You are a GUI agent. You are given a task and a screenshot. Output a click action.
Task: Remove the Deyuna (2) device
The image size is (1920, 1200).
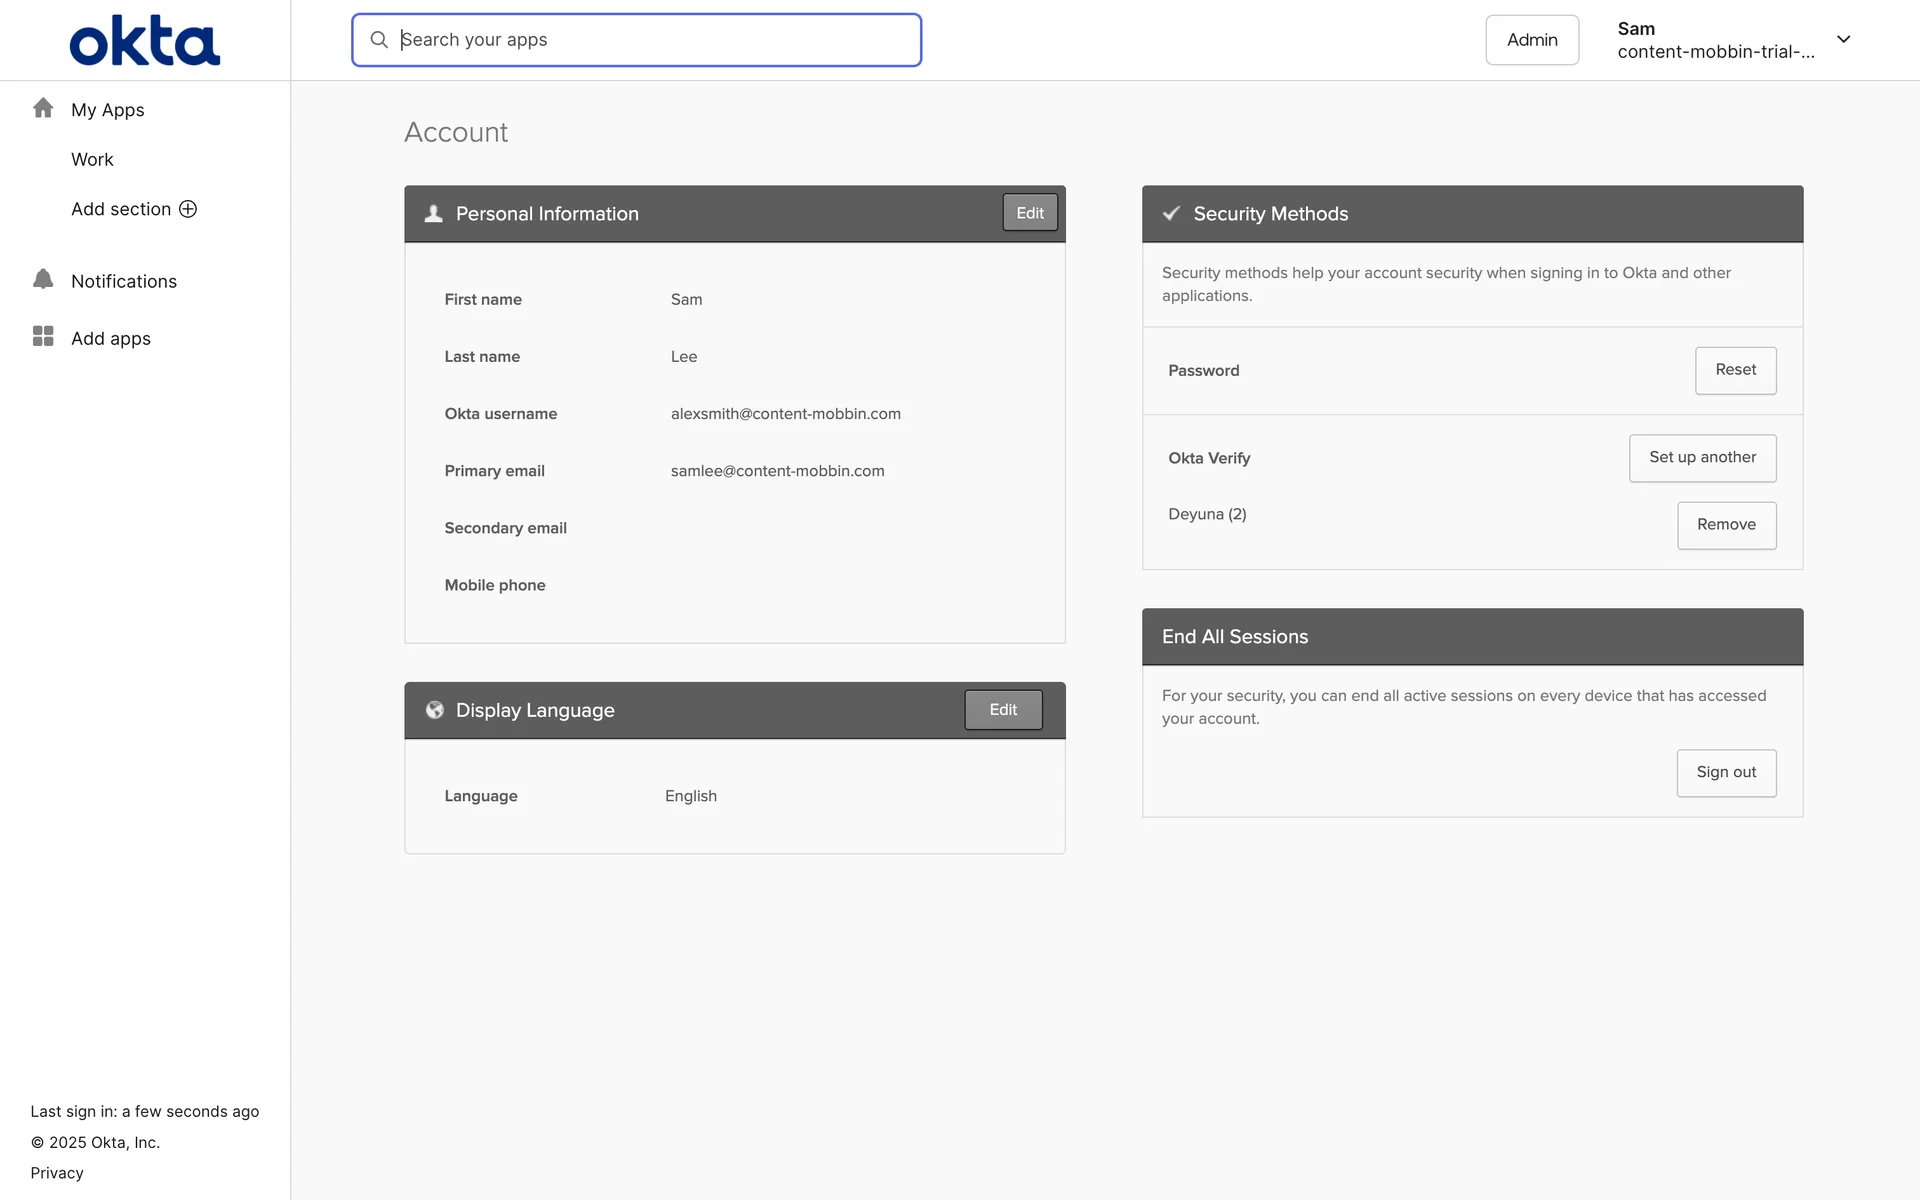point(1726,525)
